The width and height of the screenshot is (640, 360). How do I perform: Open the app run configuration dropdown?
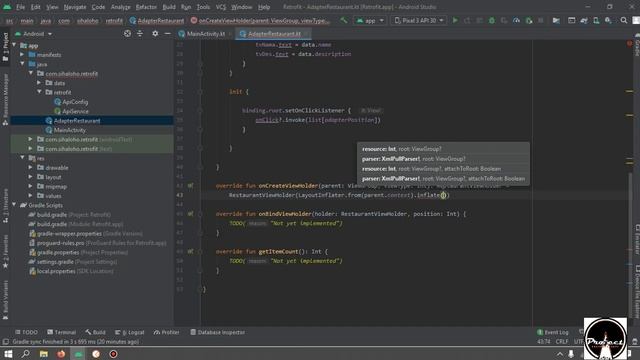[x=370, y=20]
